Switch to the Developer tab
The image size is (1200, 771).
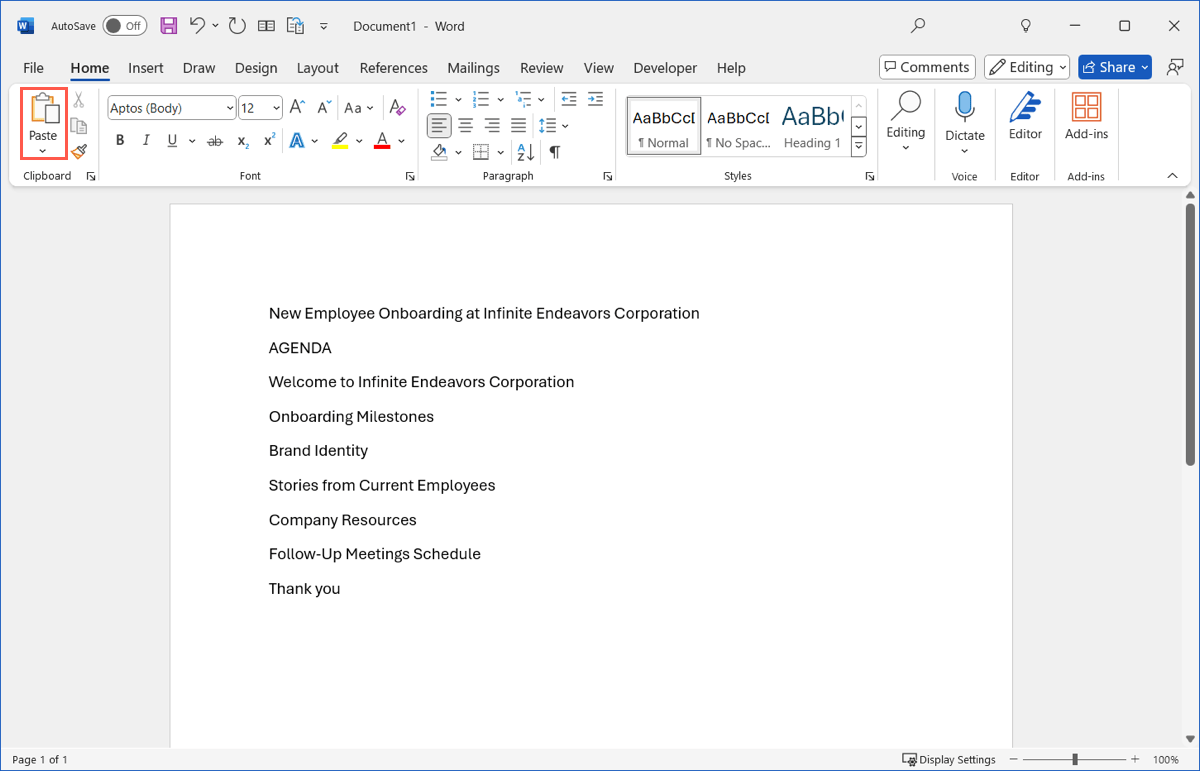pos(665,68)
